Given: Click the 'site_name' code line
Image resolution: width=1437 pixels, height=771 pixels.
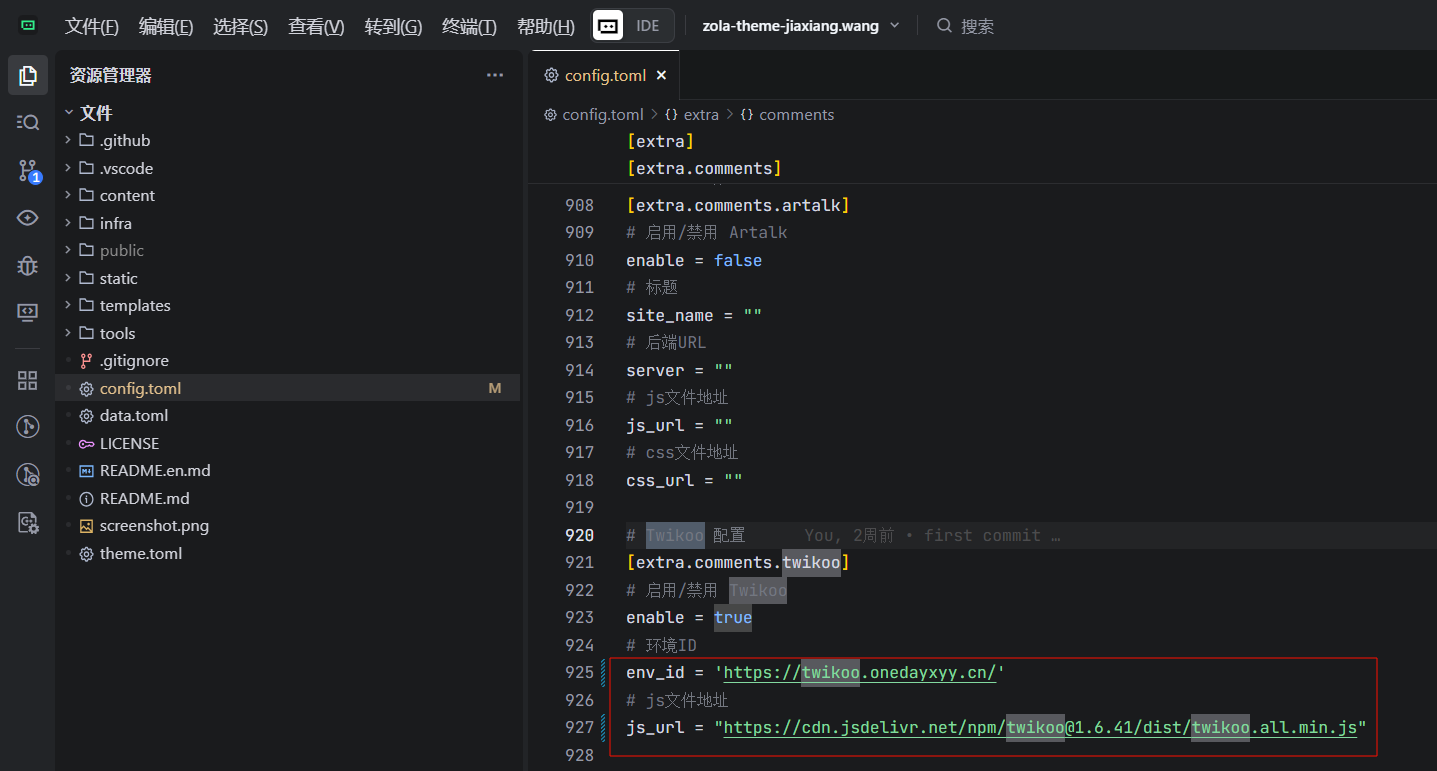Looking at the screenshot, I should tap(694, 315).
